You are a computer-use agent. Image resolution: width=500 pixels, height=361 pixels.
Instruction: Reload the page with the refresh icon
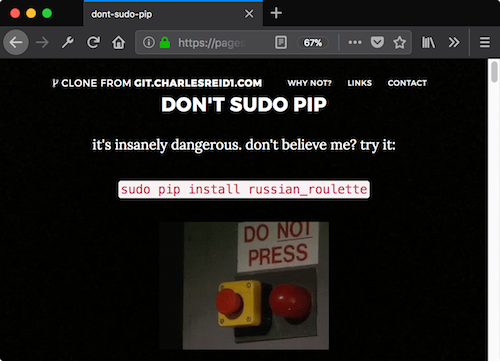pos(93,42)
